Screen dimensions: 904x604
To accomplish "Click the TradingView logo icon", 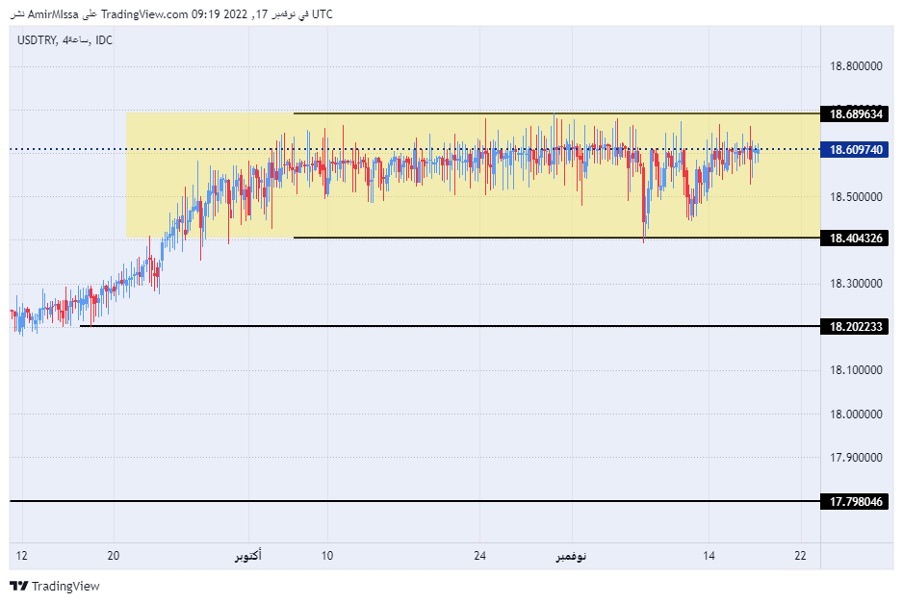I will point(18,588).
